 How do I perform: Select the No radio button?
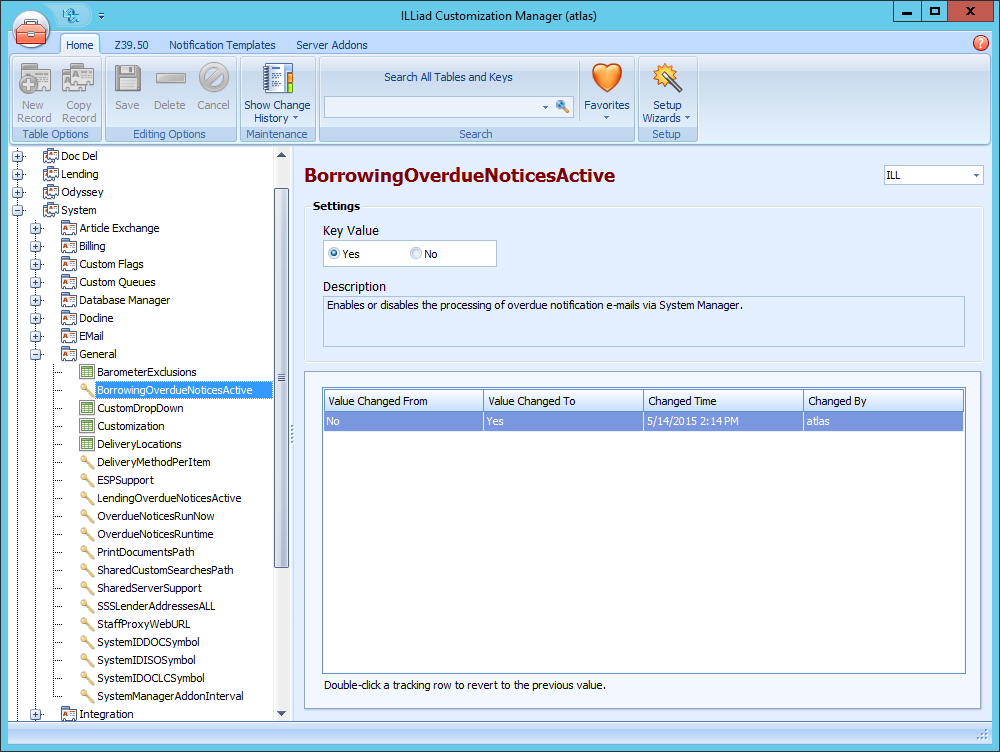point(416,254)
